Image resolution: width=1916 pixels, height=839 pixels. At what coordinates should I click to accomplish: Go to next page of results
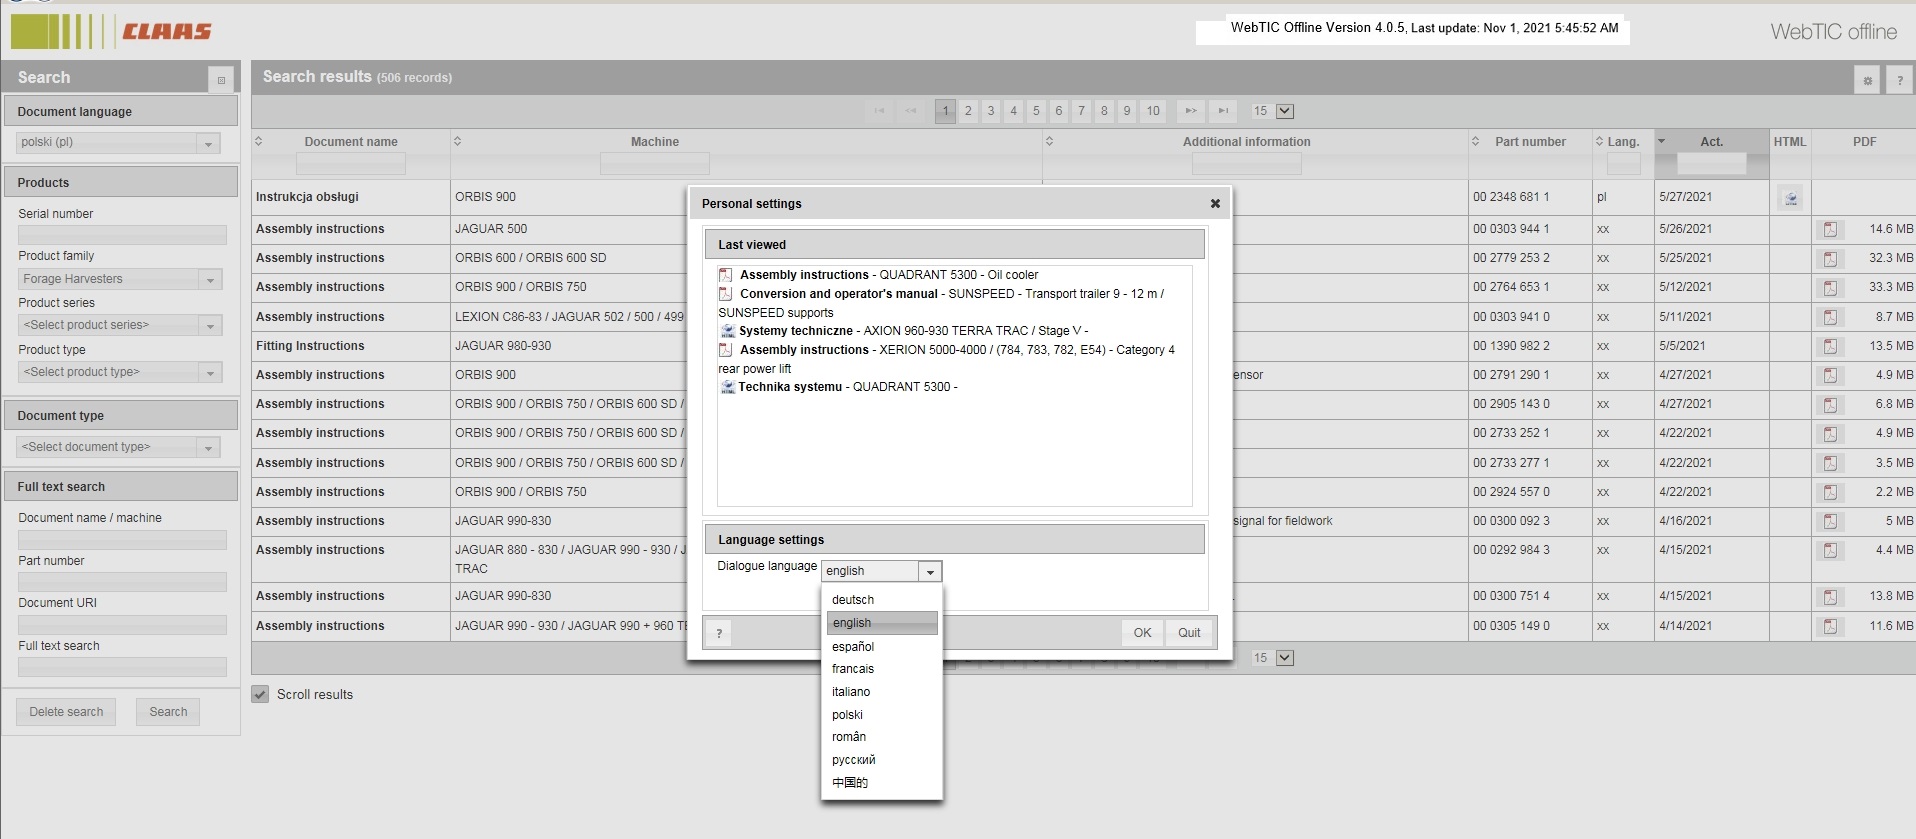coord(1190,111)
